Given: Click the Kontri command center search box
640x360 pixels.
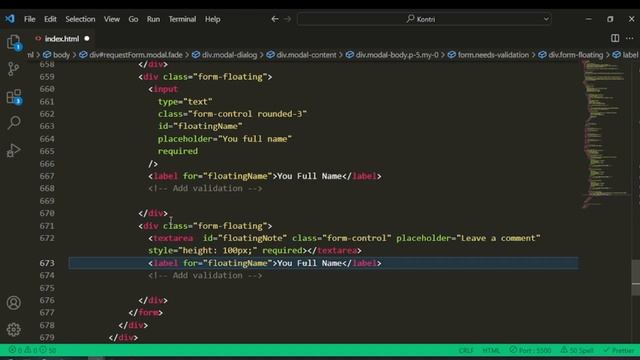Looking at the screenshot, I should (424, 19).
